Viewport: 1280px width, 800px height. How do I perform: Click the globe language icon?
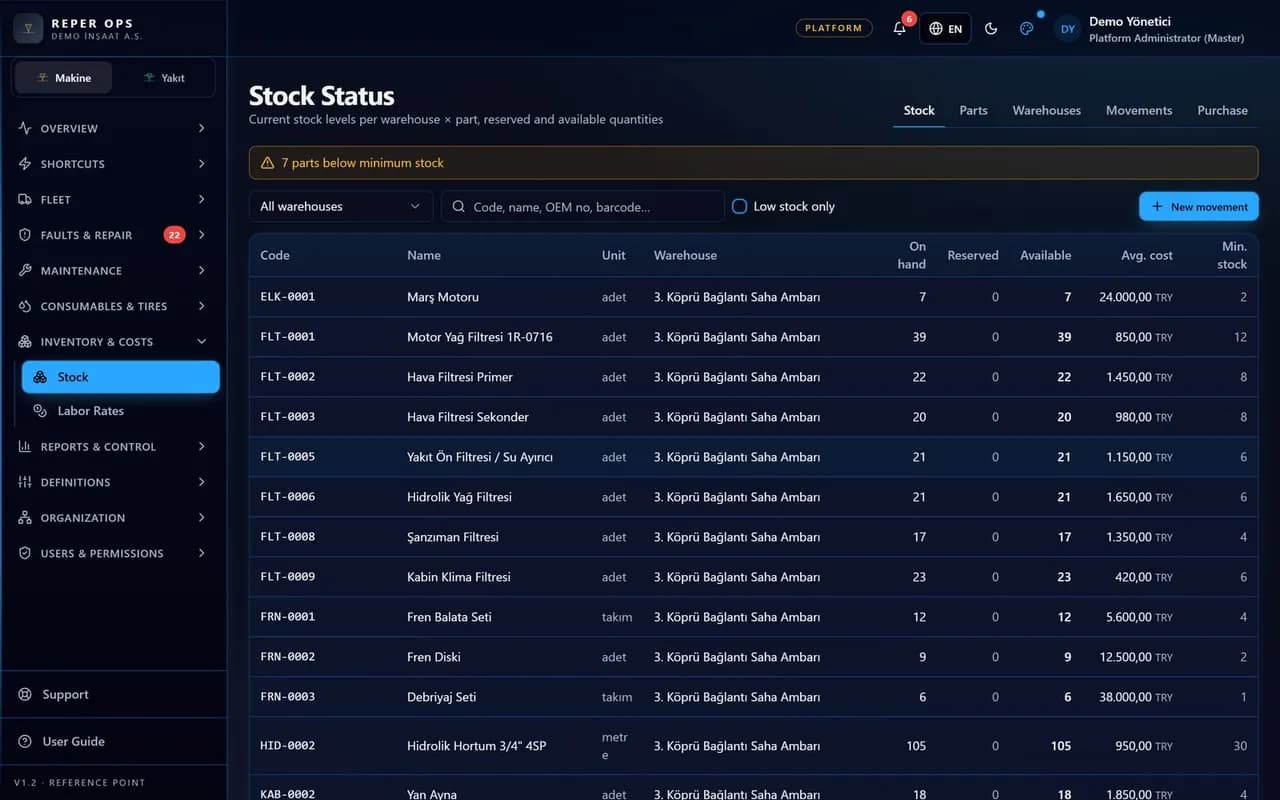936,29
